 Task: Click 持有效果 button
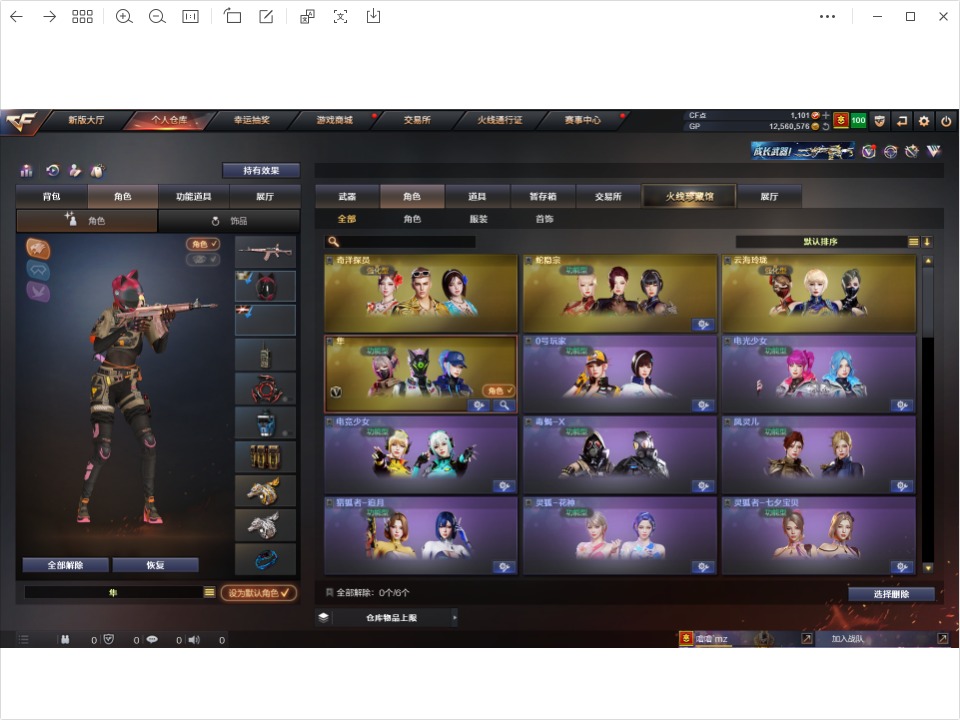tap(261, 170)
